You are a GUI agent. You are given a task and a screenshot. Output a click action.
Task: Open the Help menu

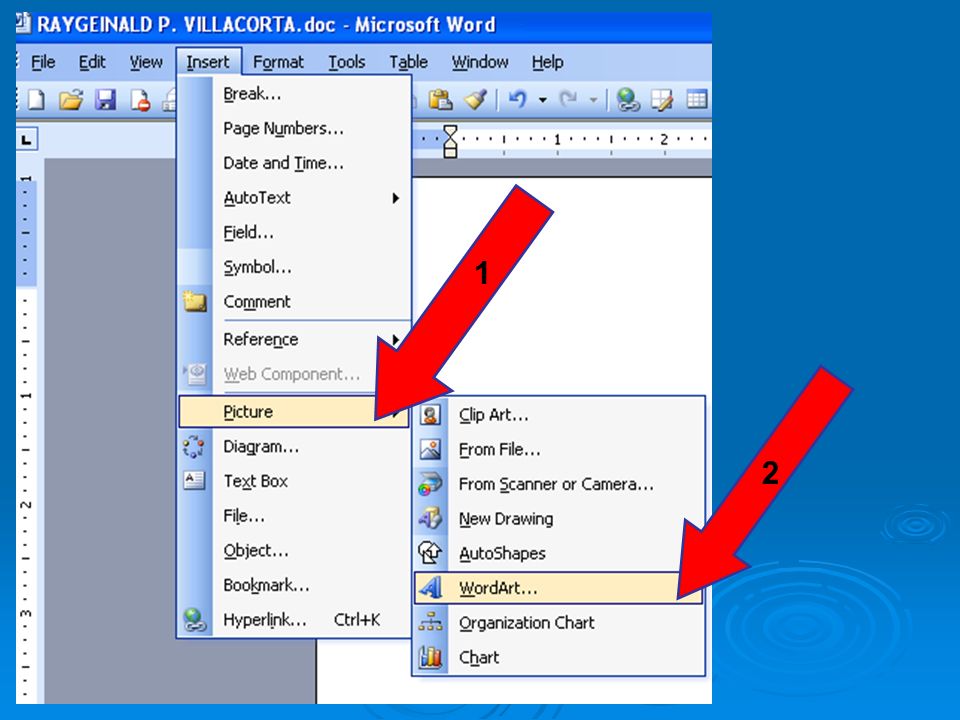(547, 62)
